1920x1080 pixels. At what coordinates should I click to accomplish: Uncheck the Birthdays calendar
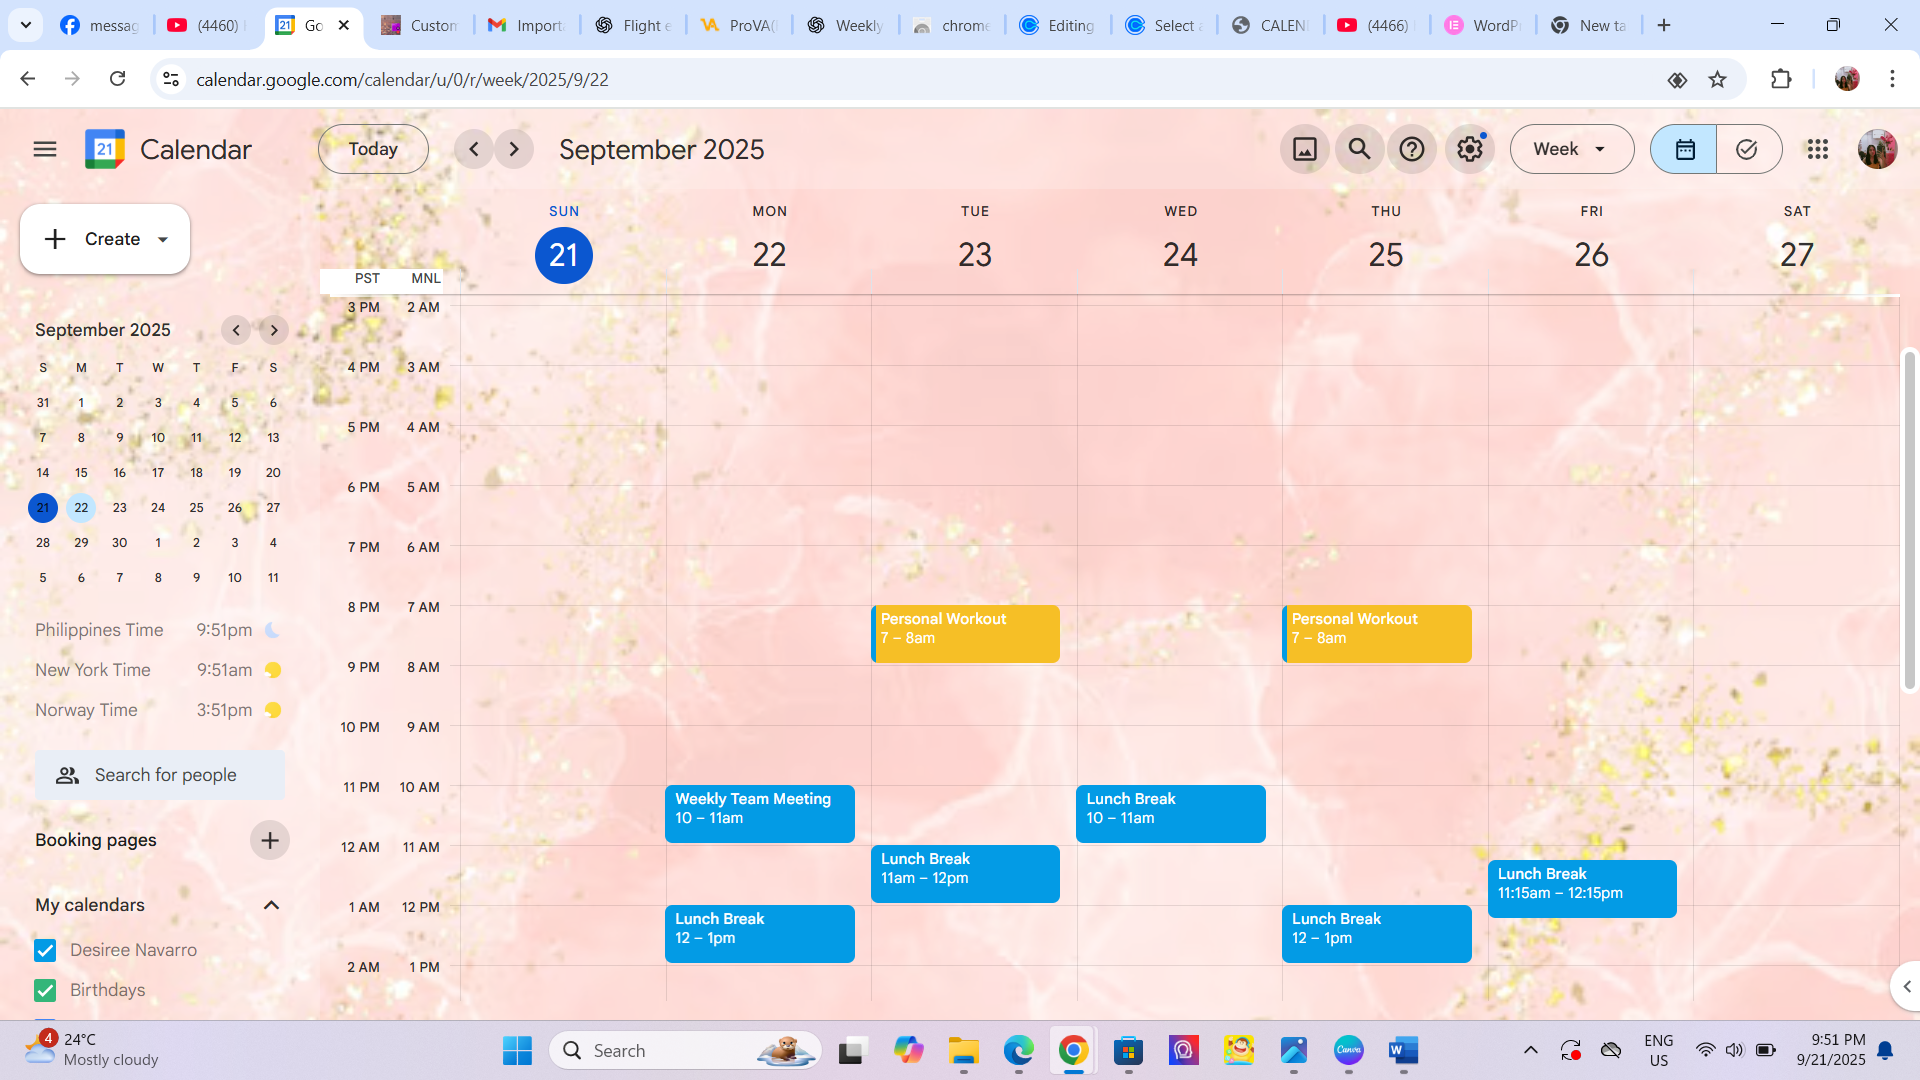pyautogui.click(x=45, y=990)
